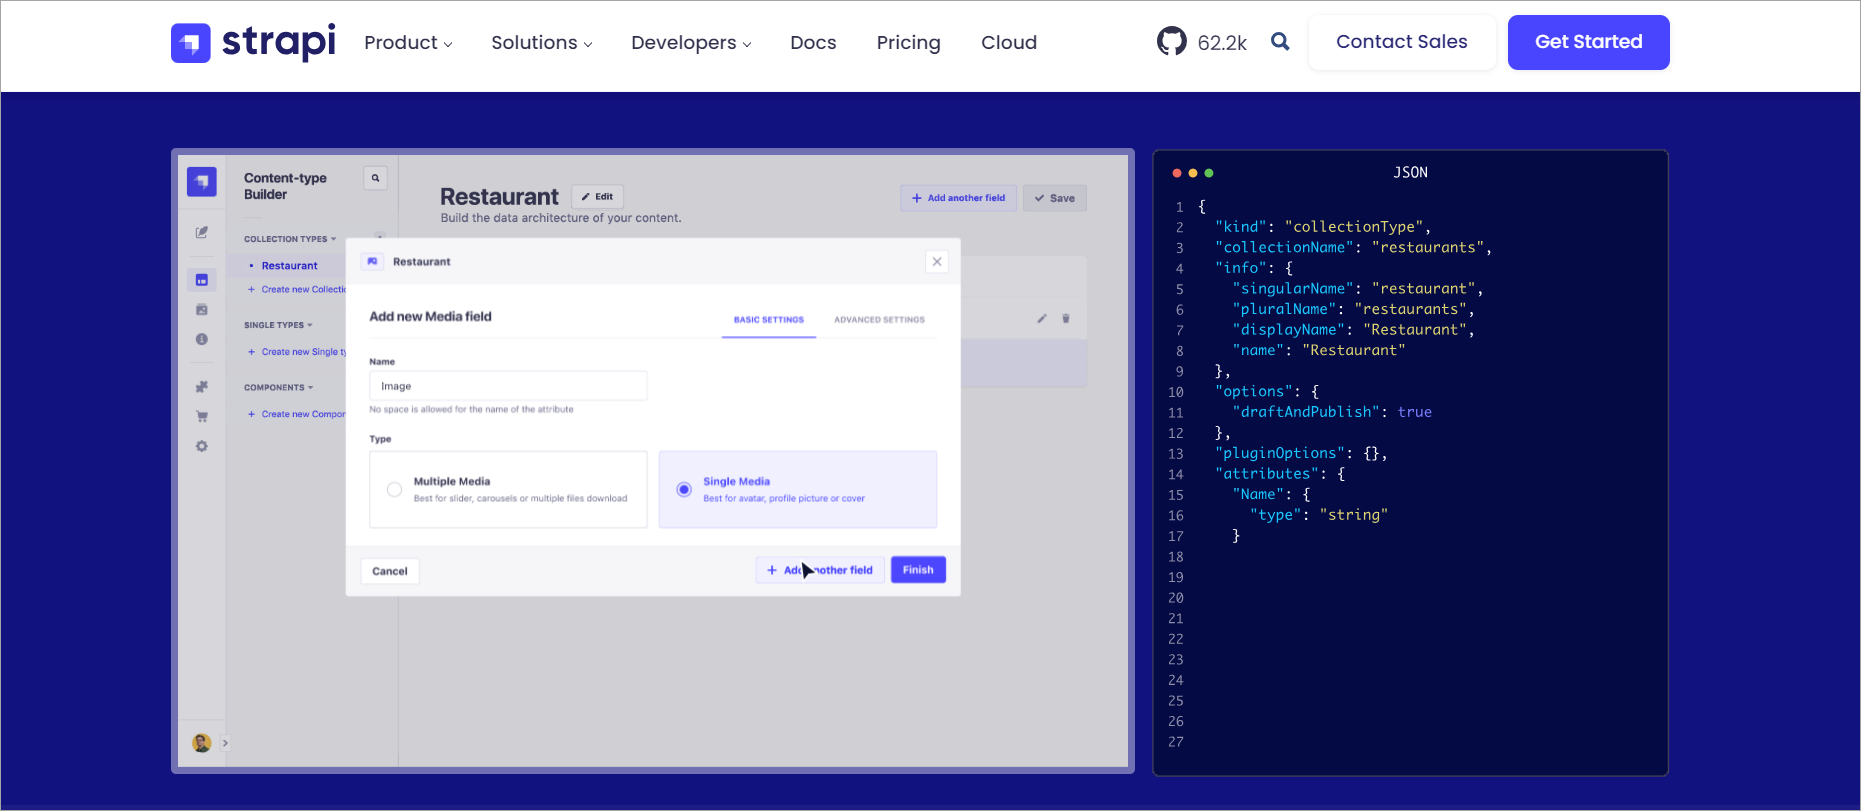
Task: Select Restaurant in Collection Types list
Action: 289,266
